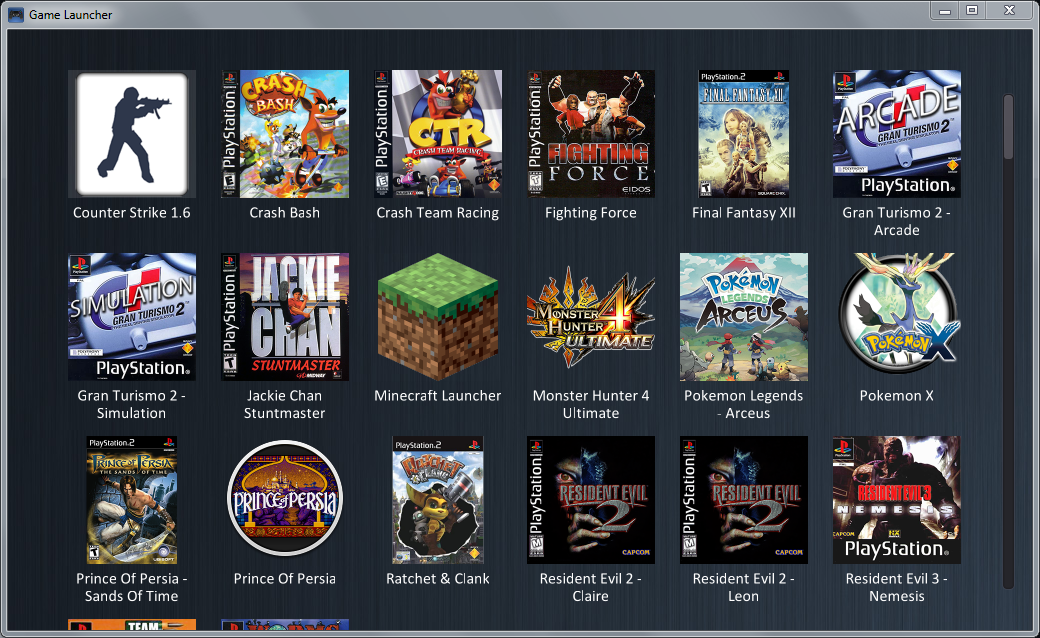The width and height of the screenshot is (1040, 638).
Task: Click the Crash Team Racing cover art
Action: tap(438, 134)
